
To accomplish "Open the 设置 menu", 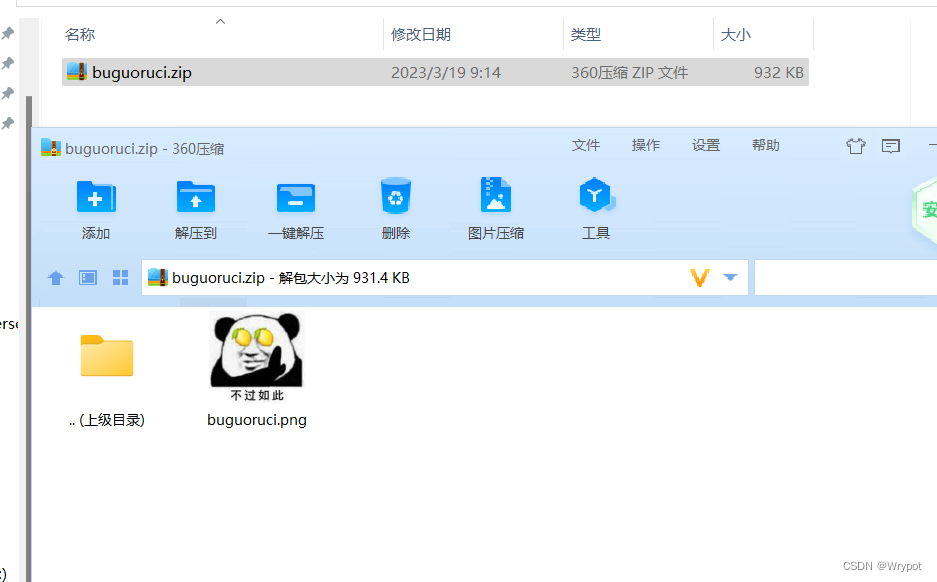I will pos(706,145).
